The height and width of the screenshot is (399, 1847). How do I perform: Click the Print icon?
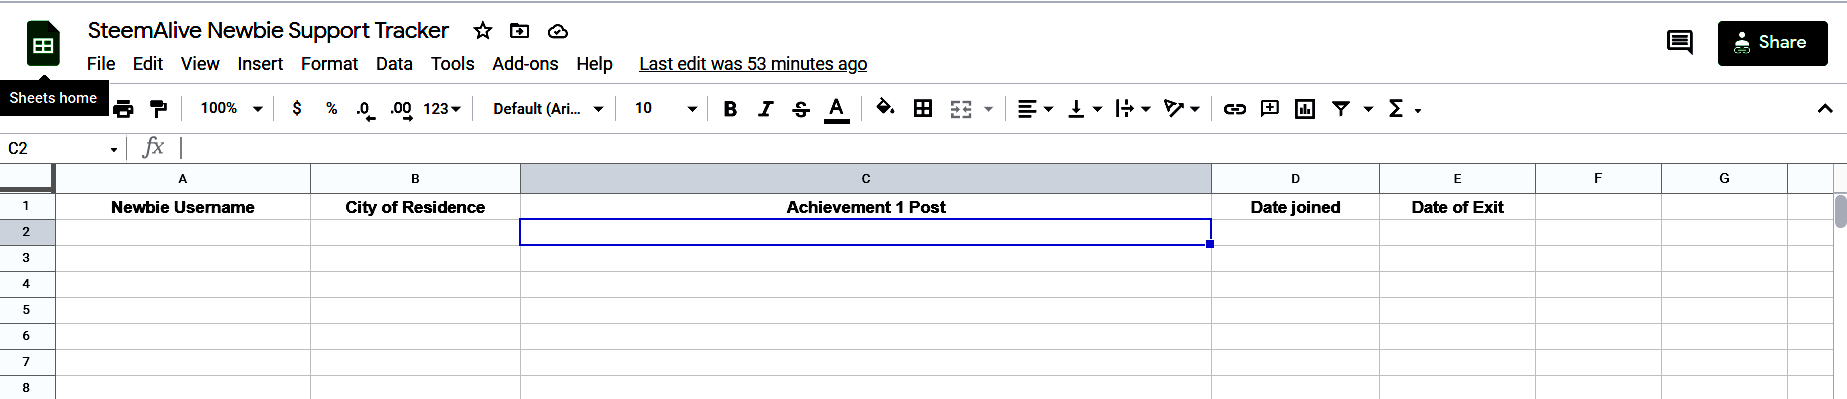pyautogui.click(x=123, y=108)
